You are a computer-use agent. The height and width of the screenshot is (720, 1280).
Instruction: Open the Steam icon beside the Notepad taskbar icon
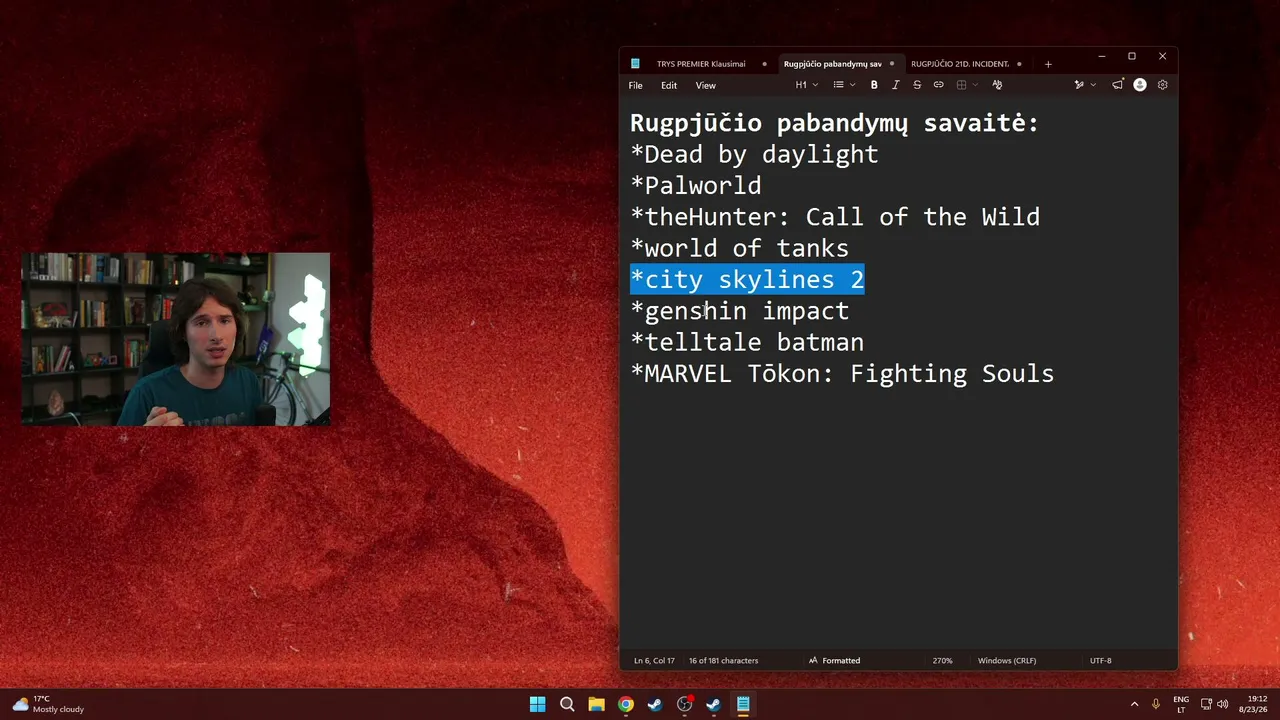point(714,704)
